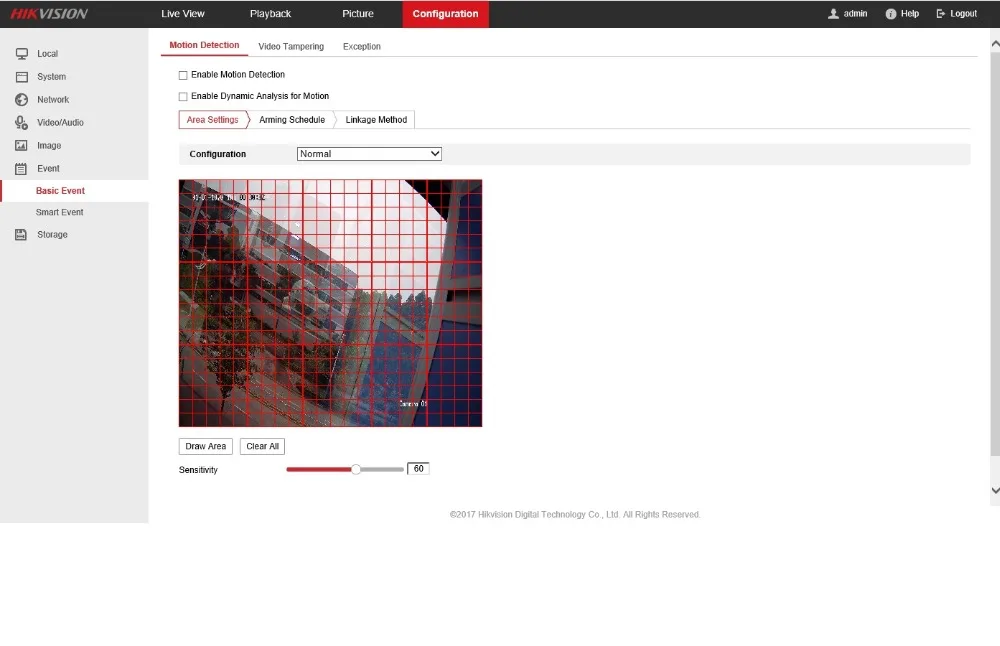Click the motion detection grid preview
This screenshot has width=1000, height=646.
coord(330,303)
